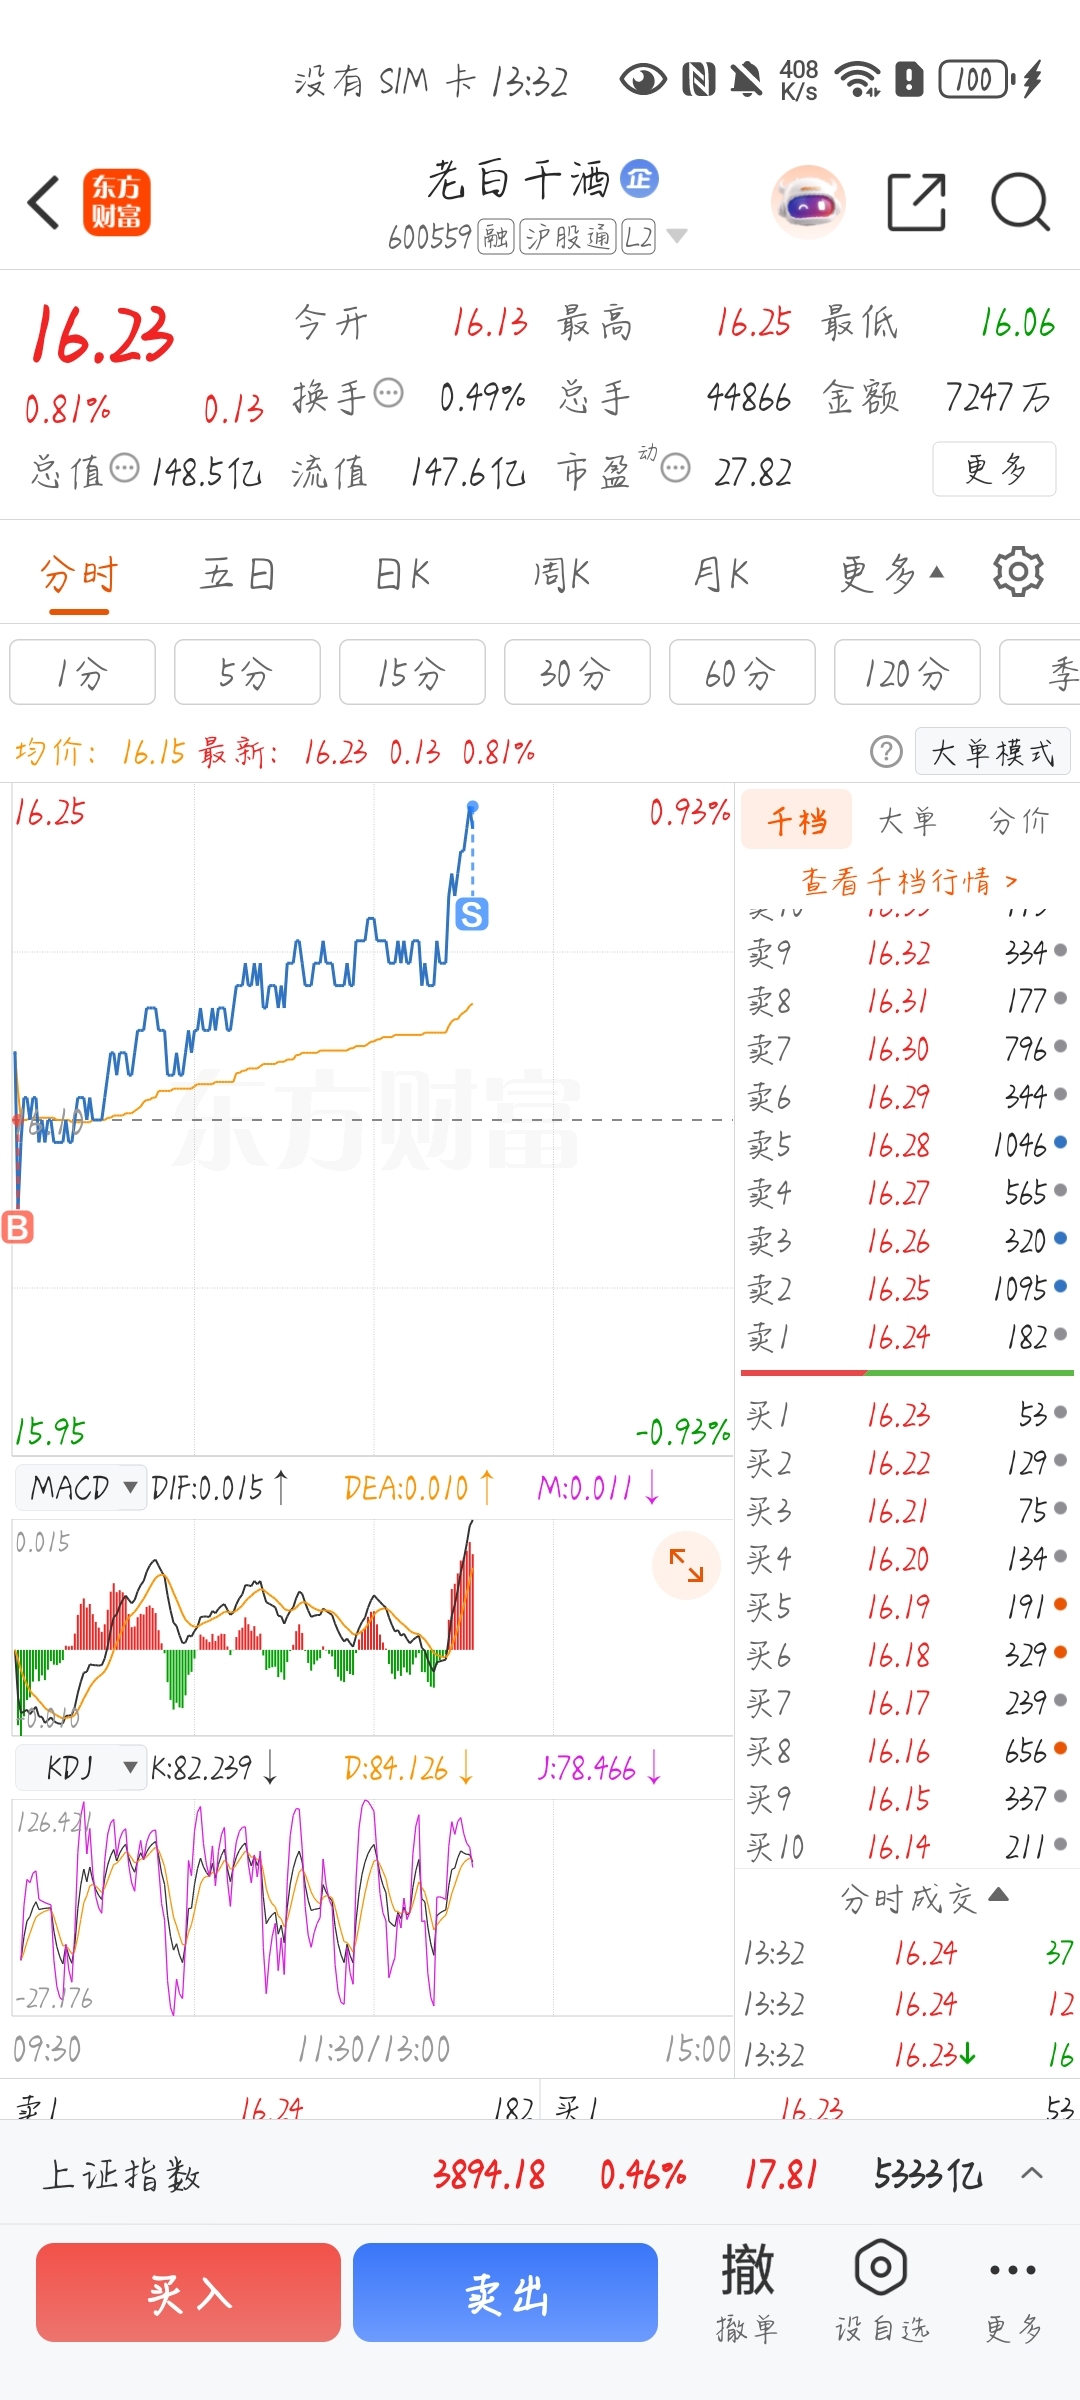Image resolution: width=1080 pixels, height=2400 pixels.
Task: Tap the info icon beside 市盈
Action: click(x=676, y=468)
